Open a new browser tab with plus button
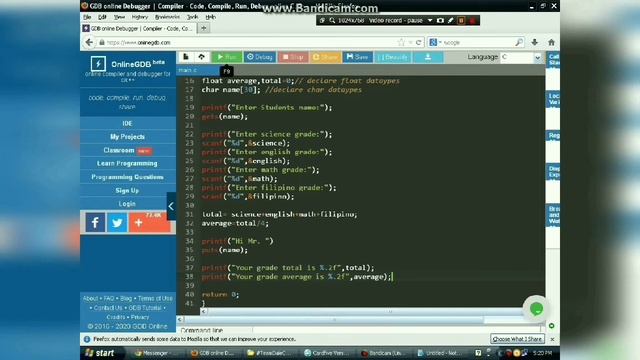Image resolution: width=640 pixels, height=360 pixels. click(204, 28)
